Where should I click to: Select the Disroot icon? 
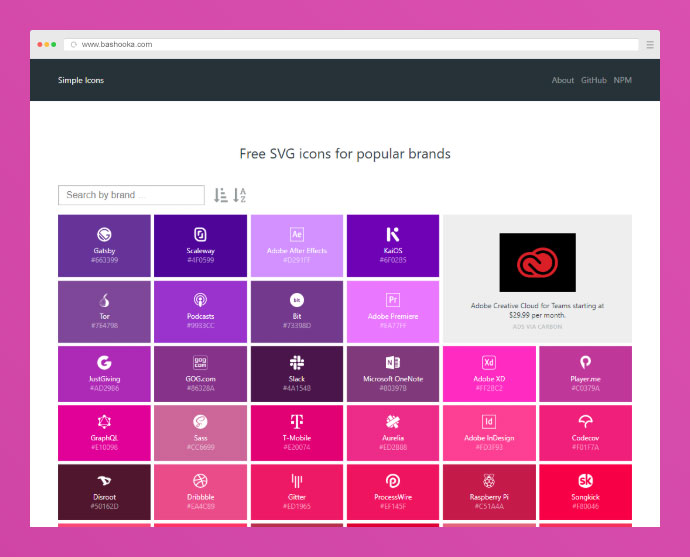(x=104, y=480)
